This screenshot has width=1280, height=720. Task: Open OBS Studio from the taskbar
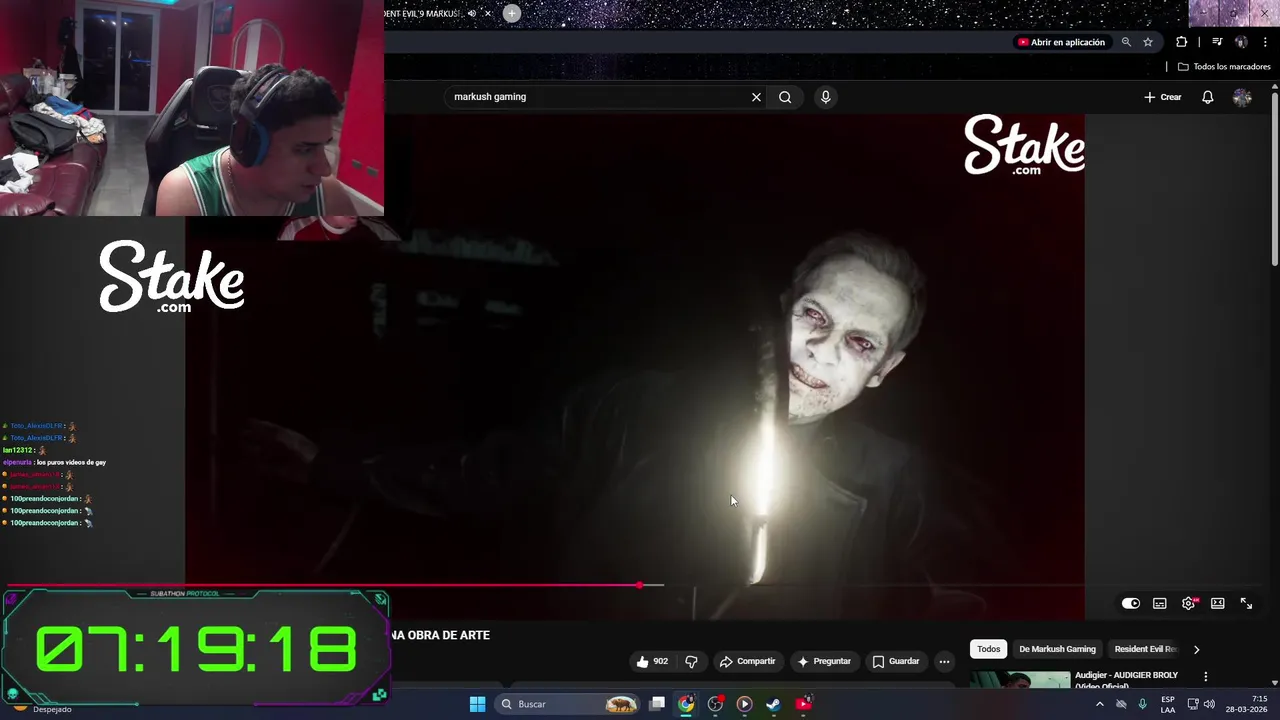[x=715, y=704]
